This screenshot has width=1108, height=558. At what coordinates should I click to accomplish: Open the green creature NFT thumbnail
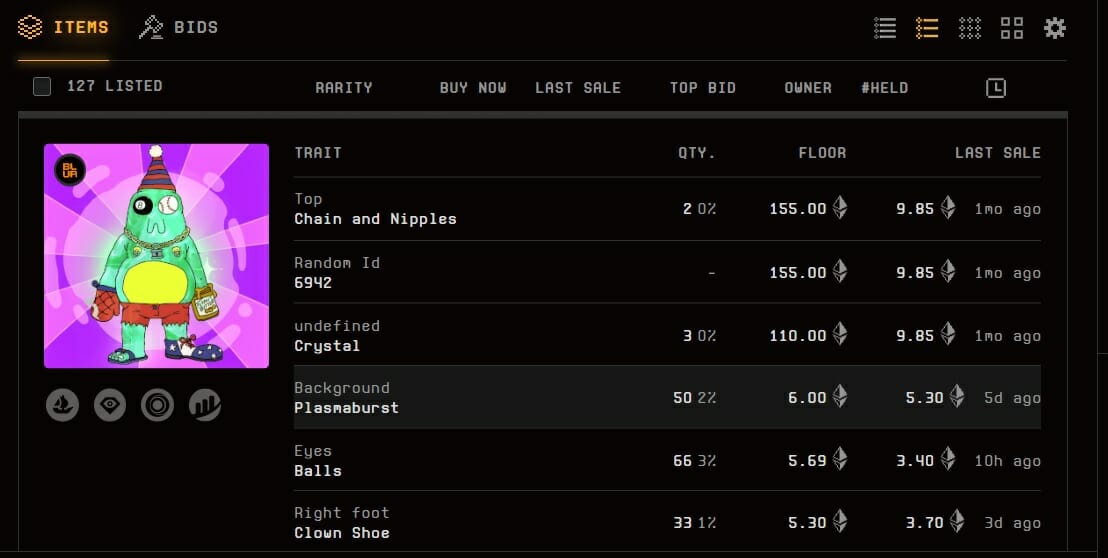pyautogui.click(x=156, y=256)
